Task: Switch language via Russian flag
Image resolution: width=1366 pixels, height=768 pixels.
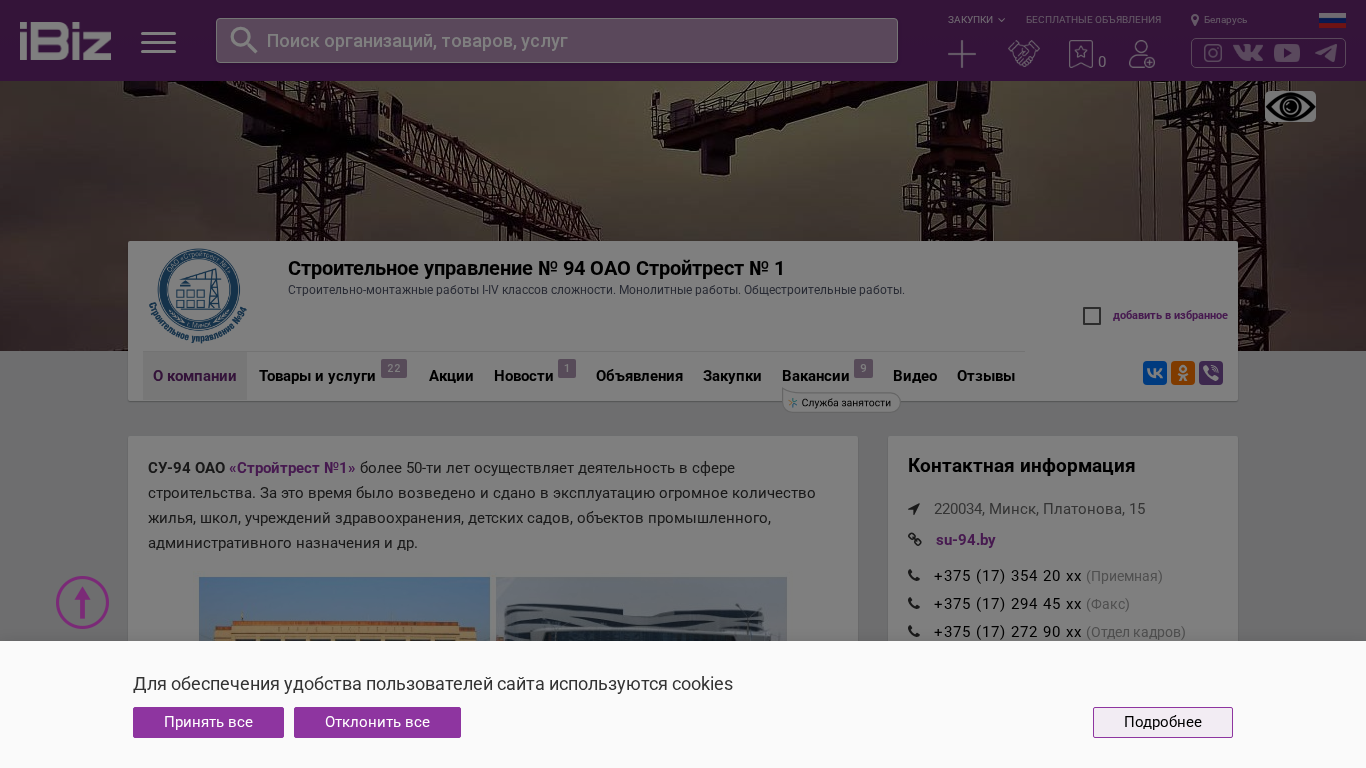Action: (1332, 20)
